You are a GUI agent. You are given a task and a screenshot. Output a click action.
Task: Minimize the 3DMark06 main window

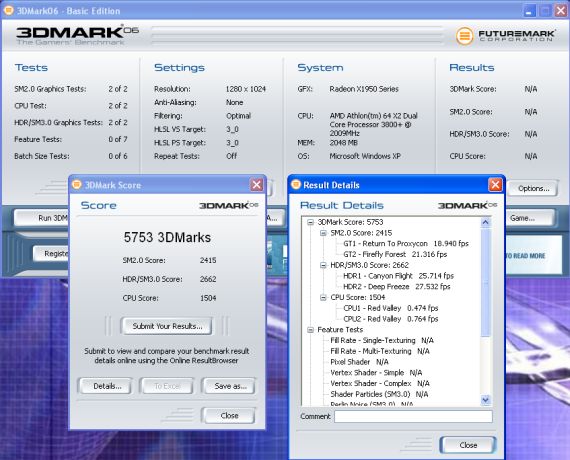[529, 11]
